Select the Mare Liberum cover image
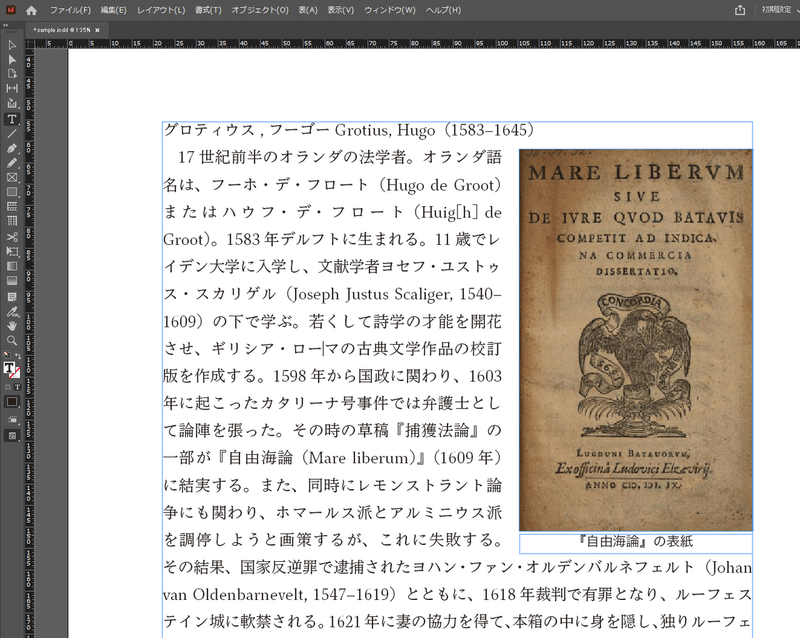The width and height of the screenshot is (800, 638). coord(635,340)
